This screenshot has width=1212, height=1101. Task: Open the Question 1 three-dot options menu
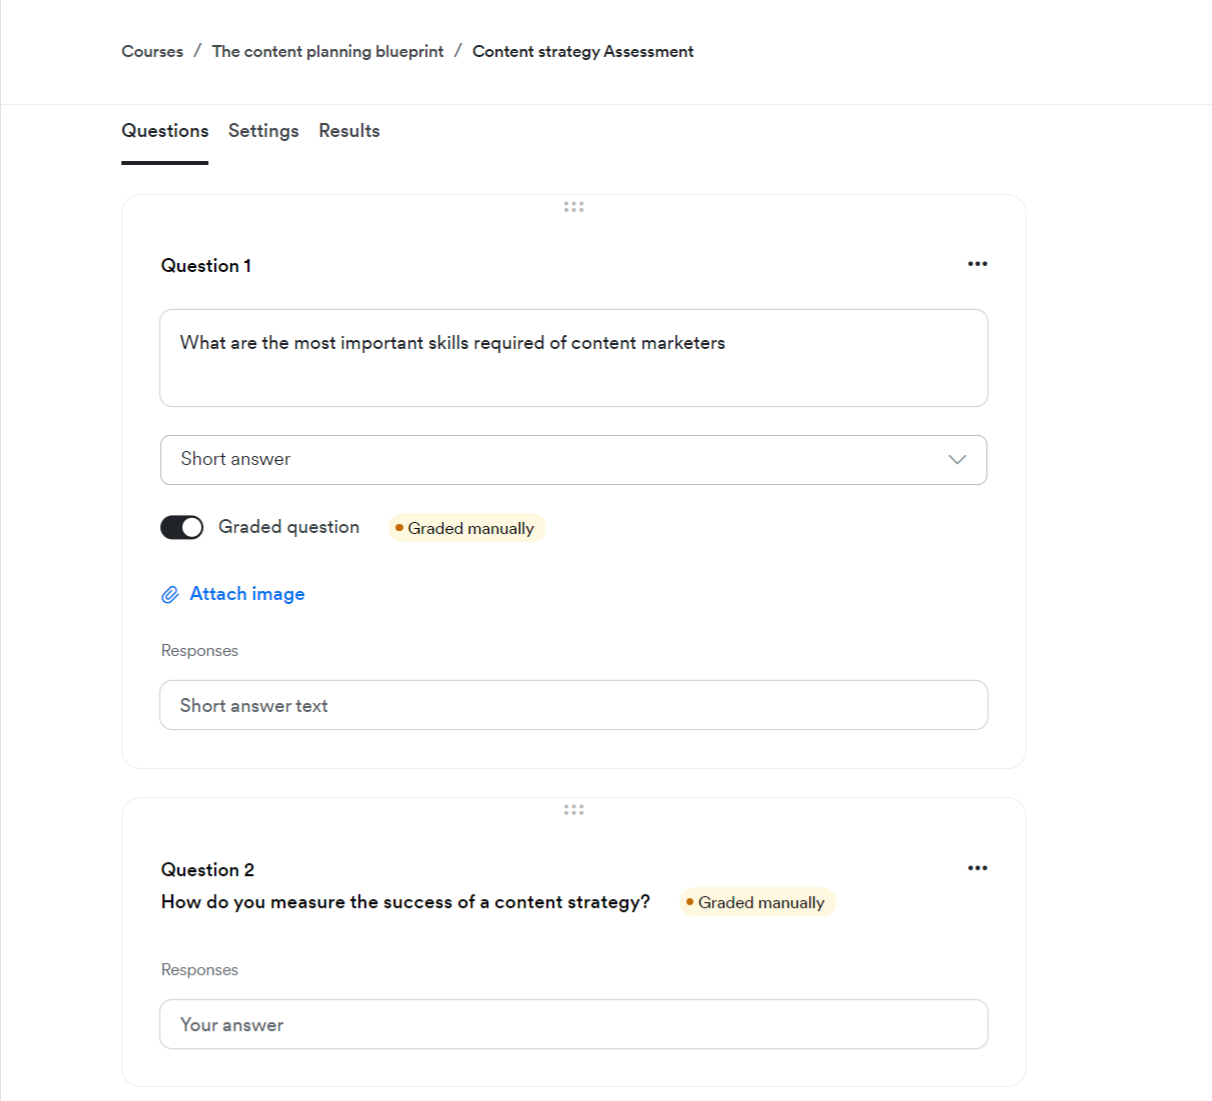click(977, 264)
